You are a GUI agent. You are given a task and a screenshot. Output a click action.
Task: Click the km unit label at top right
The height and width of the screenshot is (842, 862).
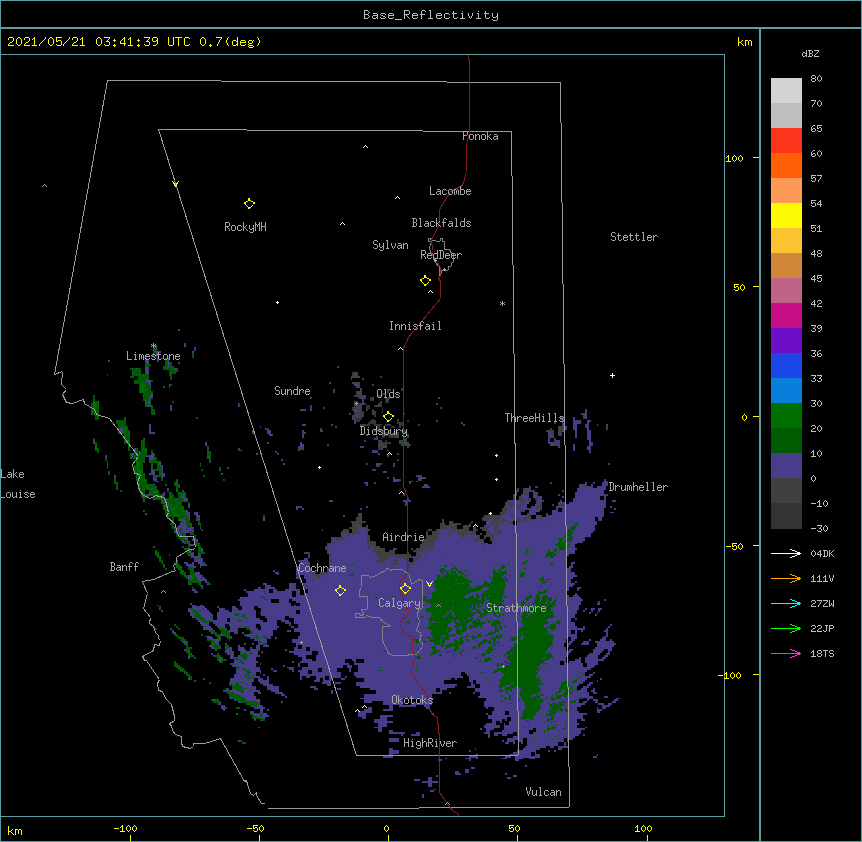[x=745, y=42]
